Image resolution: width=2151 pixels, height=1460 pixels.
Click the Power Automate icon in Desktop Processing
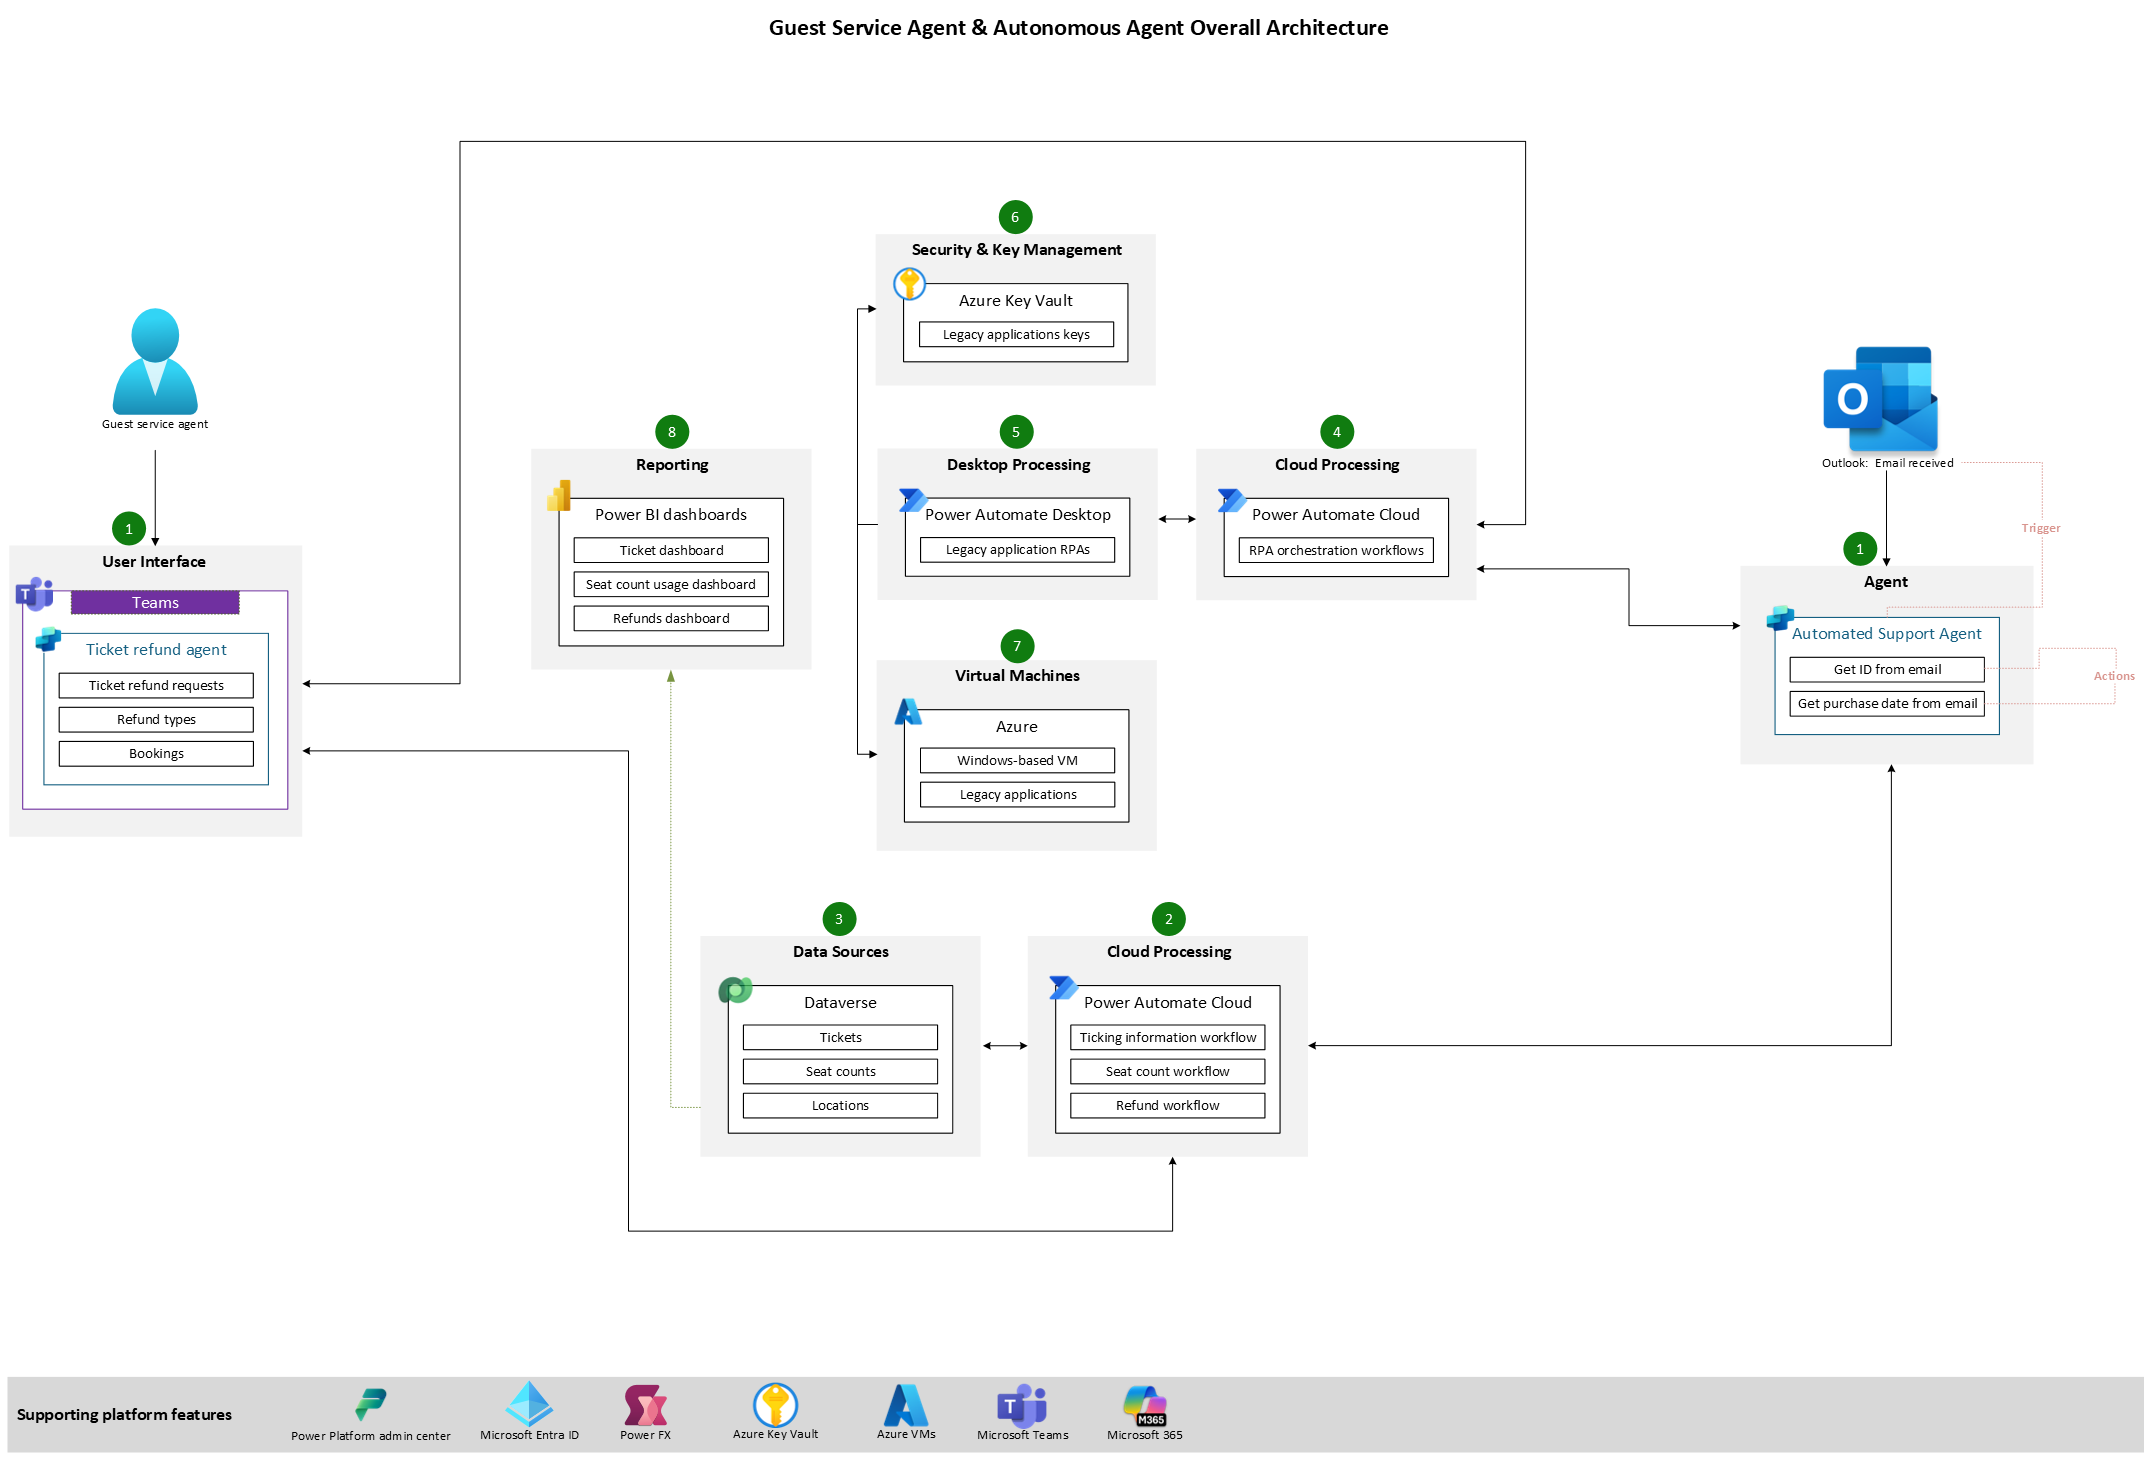coord(913,500)
